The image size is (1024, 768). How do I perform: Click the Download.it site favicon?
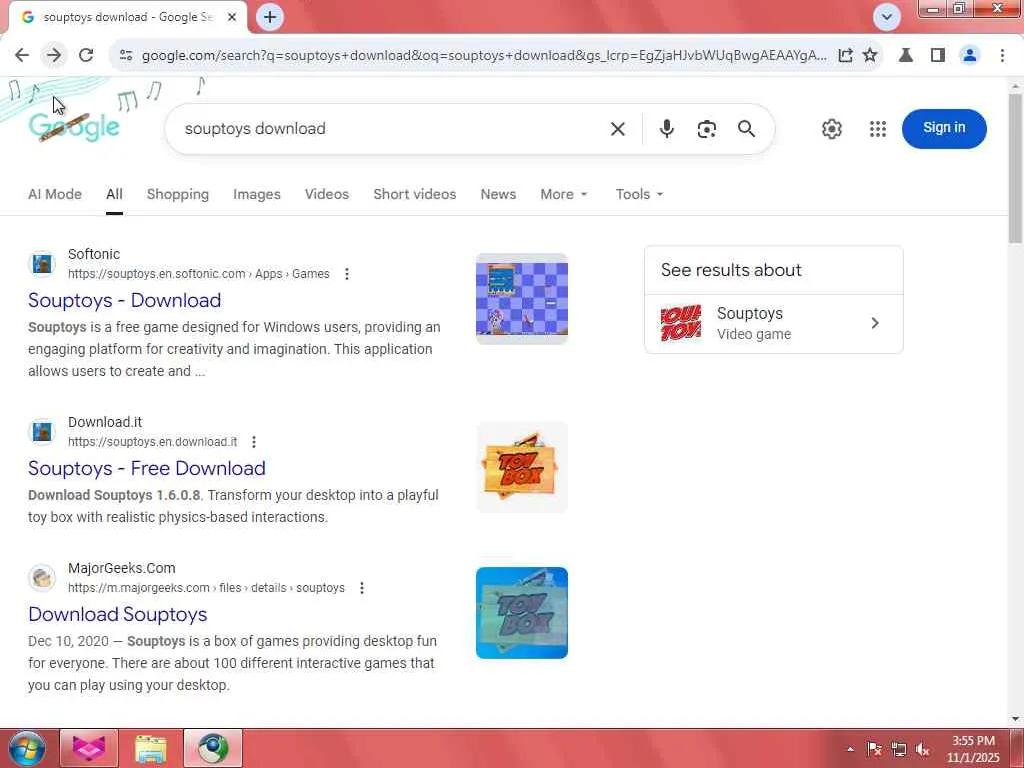tap(42, 432)
